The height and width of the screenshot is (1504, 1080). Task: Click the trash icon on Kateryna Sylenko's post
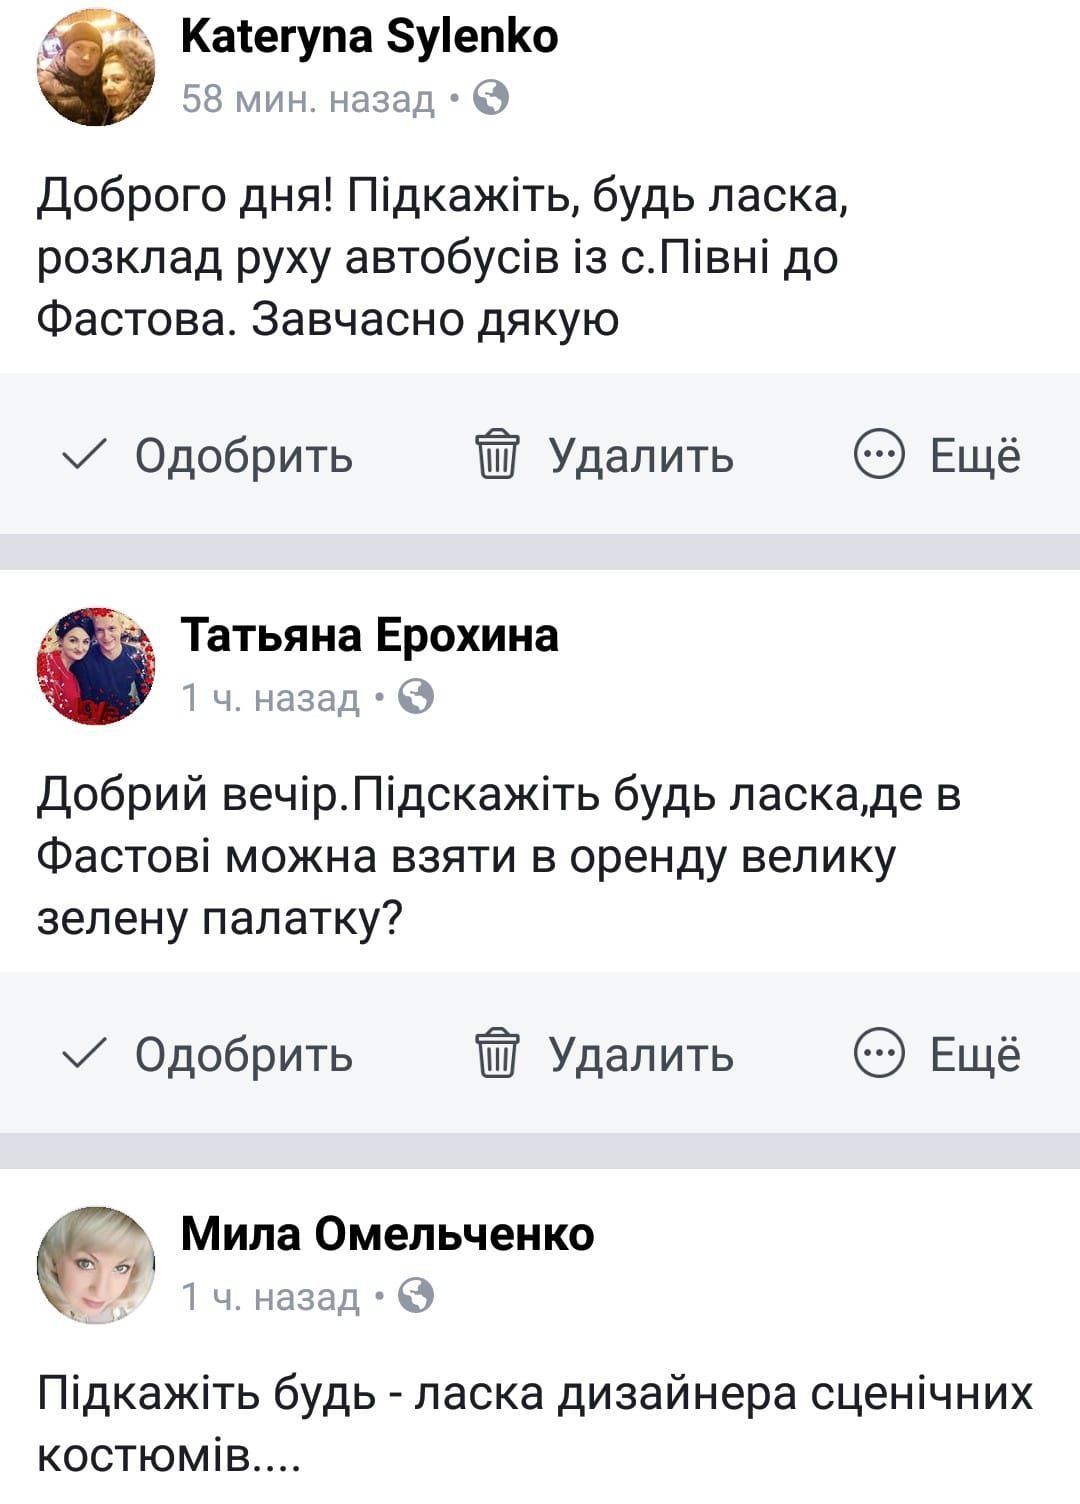point(497,455)
